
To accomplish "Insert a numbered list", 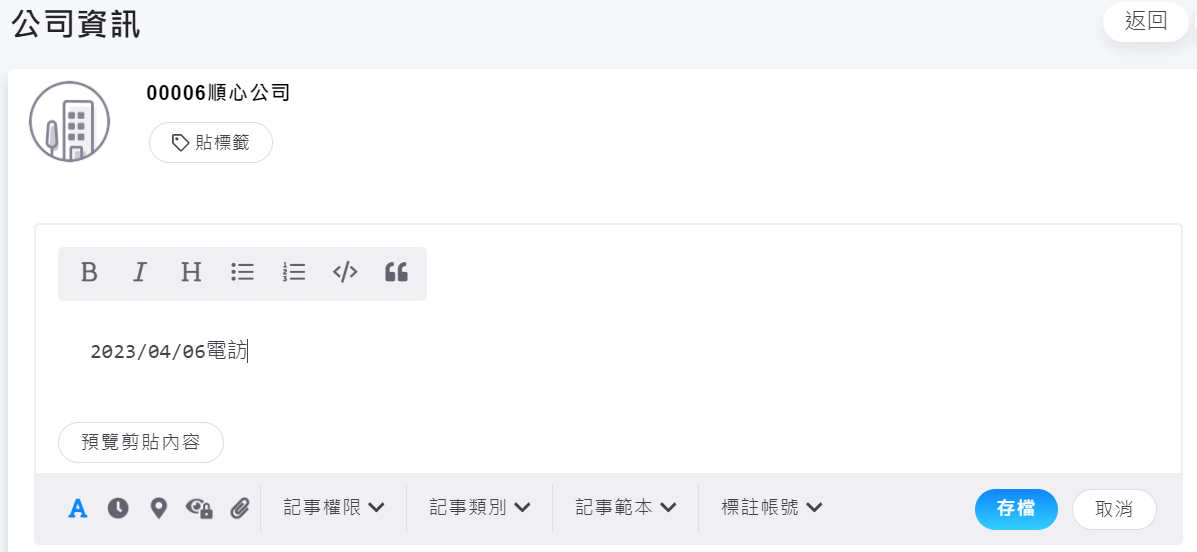I will [x=294, y=272].
